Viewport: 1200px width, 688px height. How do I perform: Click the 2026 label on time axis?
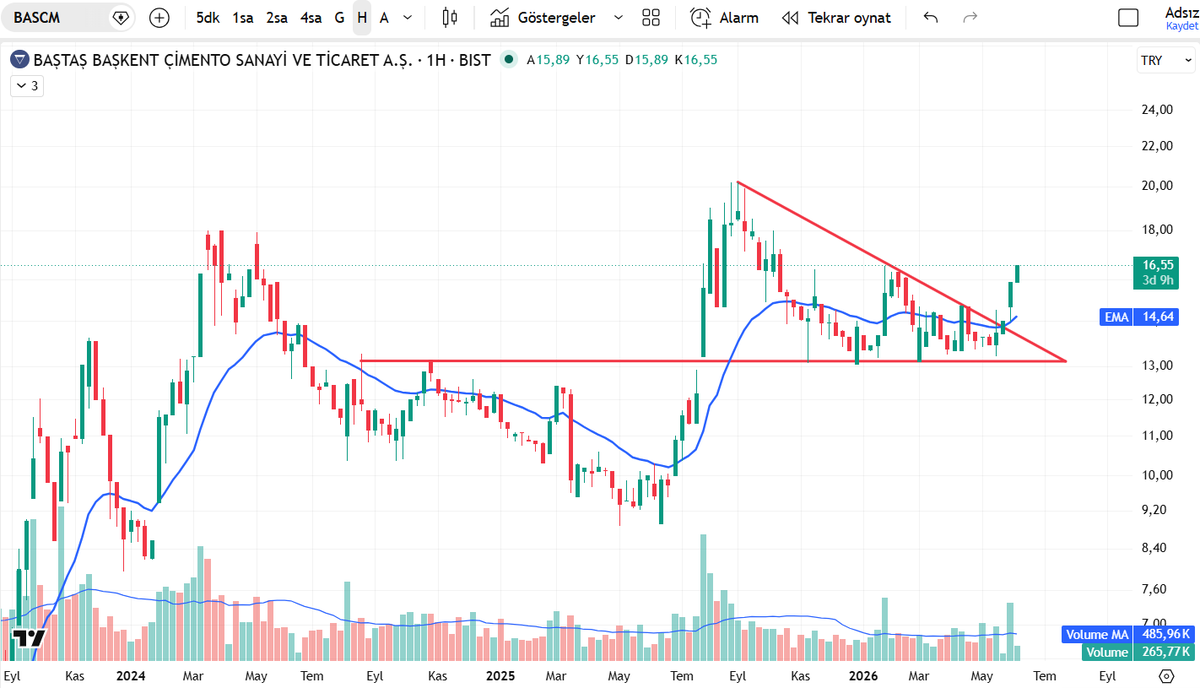pos(862,675)
